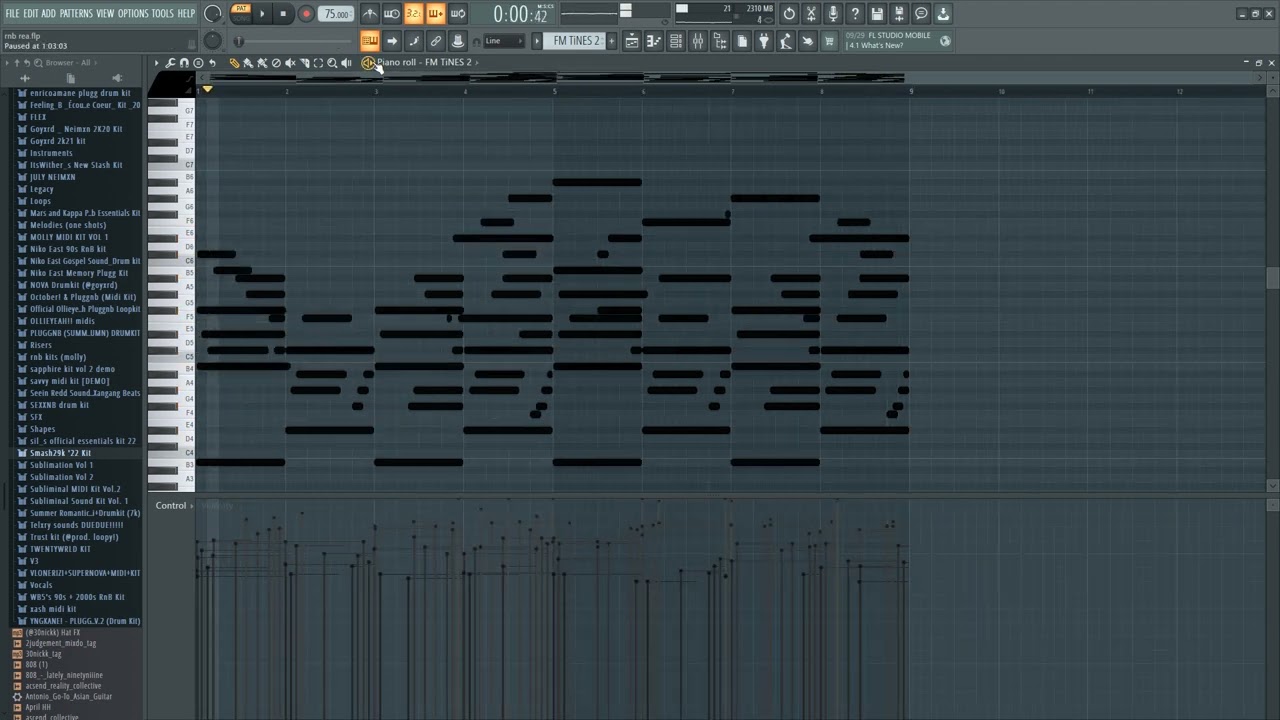Open the Playlist window button
Viewport: 1280px width, 720px height.
(632, 41)
